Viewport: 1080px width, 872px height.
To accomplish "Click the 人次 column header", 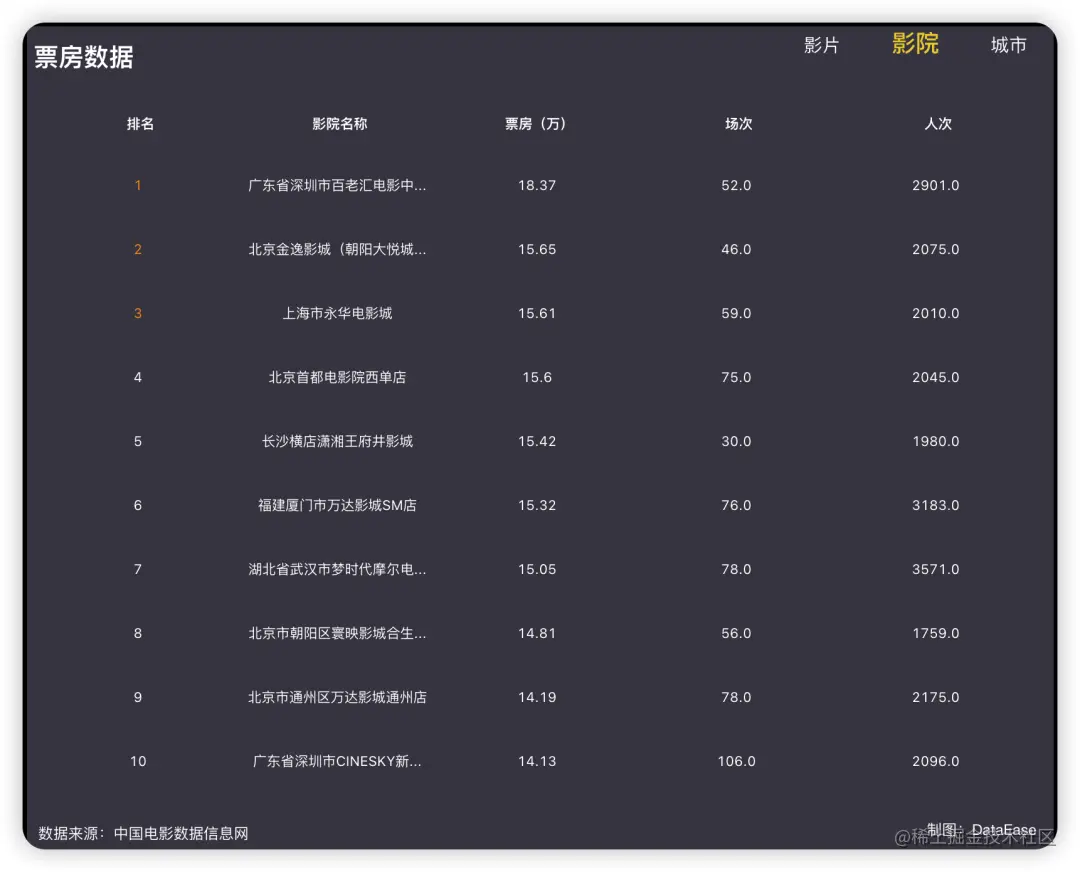I will [x=937, y=124].
